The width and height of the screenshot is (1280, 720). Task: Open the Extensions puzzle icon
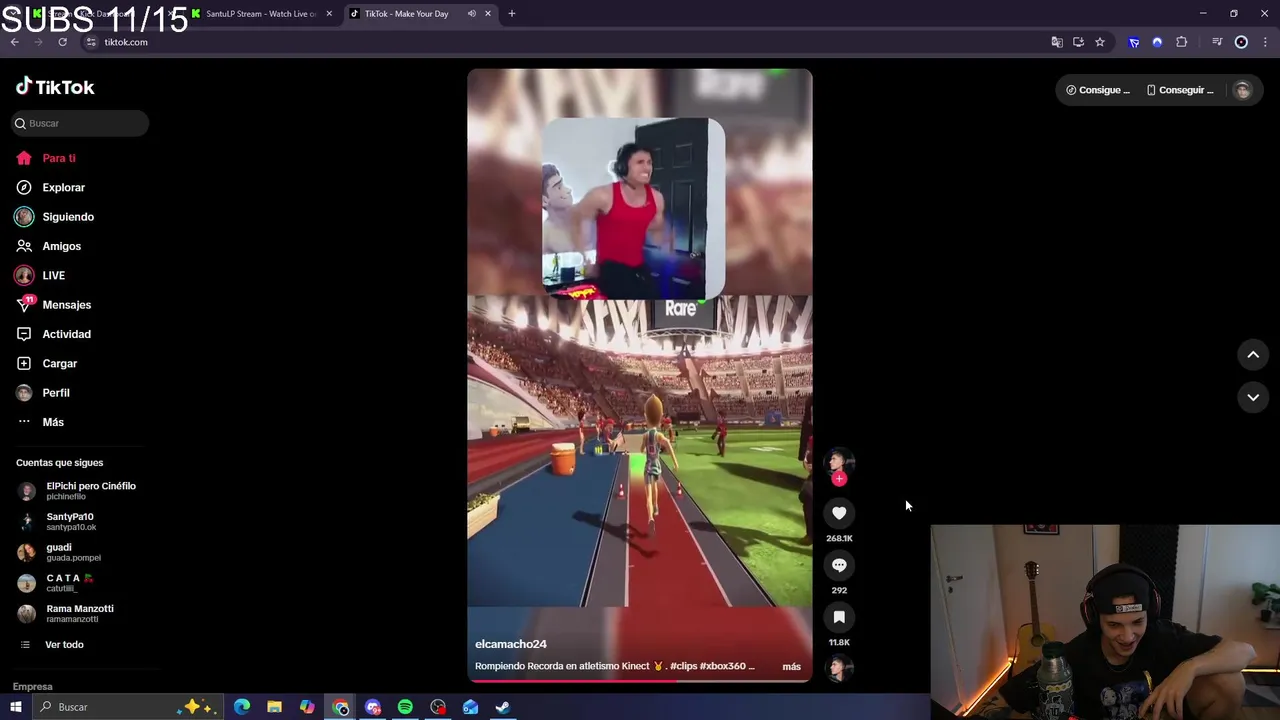tap(1182, 42)
